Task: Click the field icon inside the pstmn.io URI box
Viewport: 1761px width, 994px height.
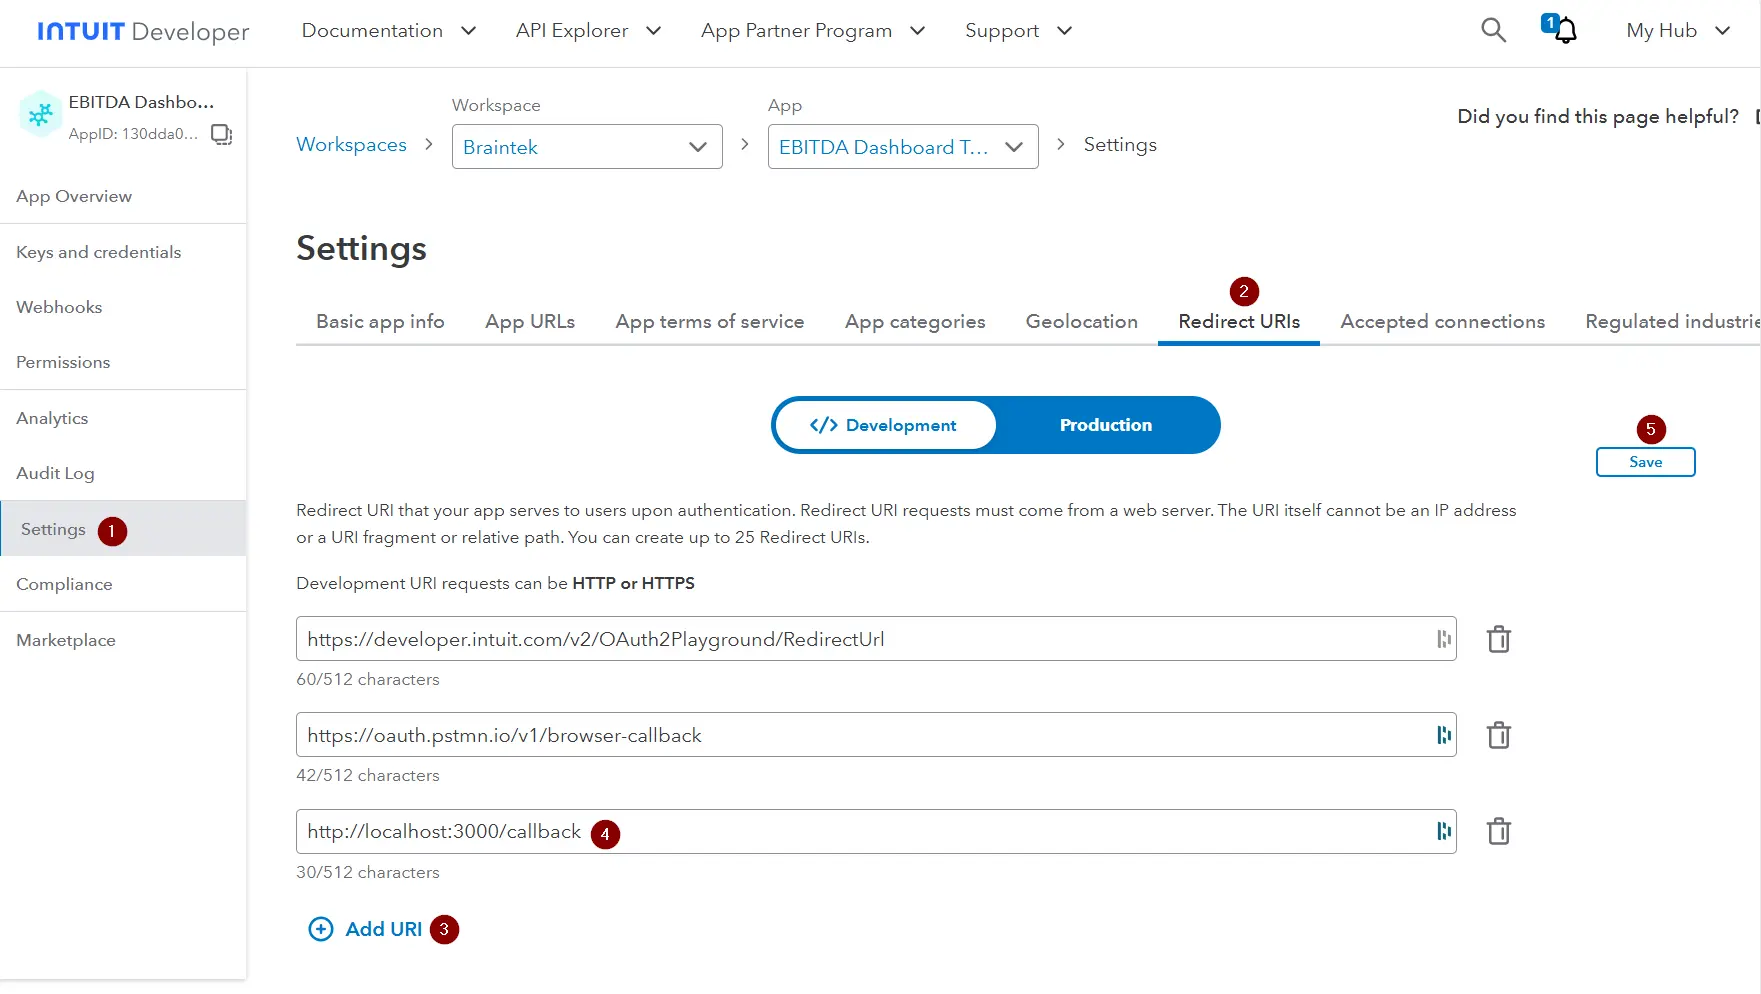Action: tap(1443, 735)
